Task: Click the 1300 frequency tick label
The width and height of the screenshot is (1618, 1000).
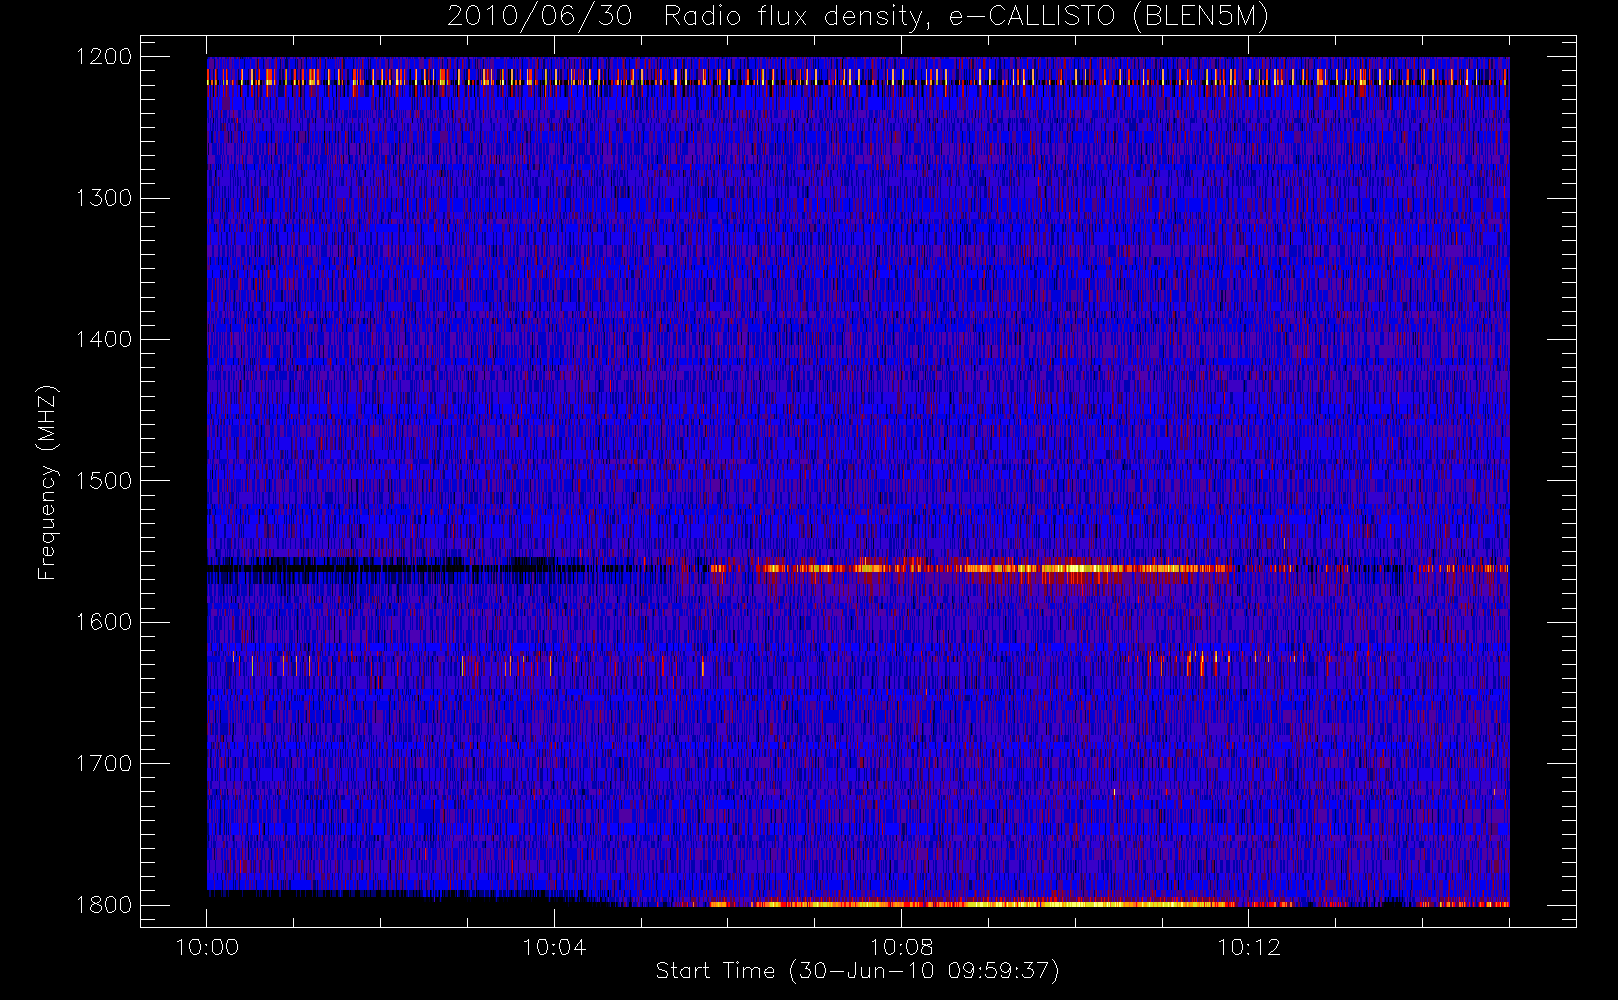Action: tap(104, 198)
